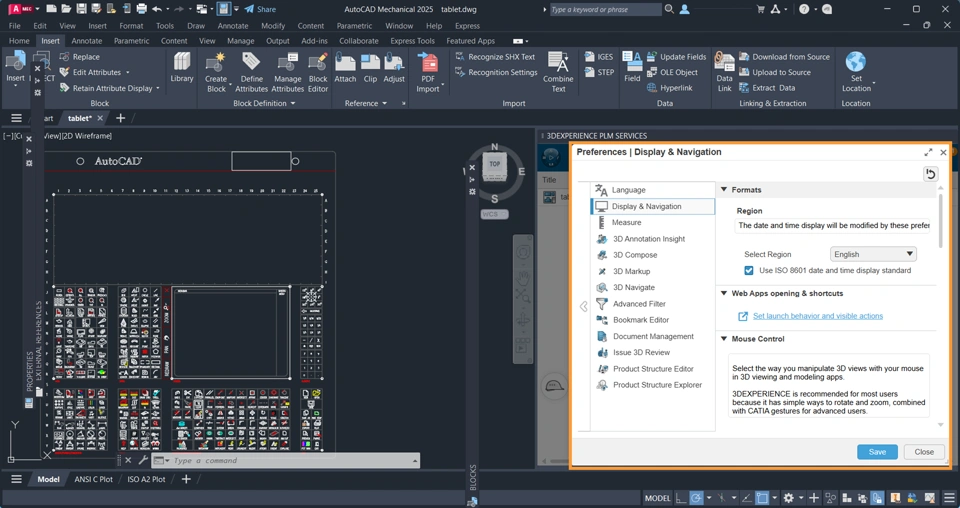960x508 pixels.
Task: Open the Select Region dropdown
Action: [x=873, y=254]
